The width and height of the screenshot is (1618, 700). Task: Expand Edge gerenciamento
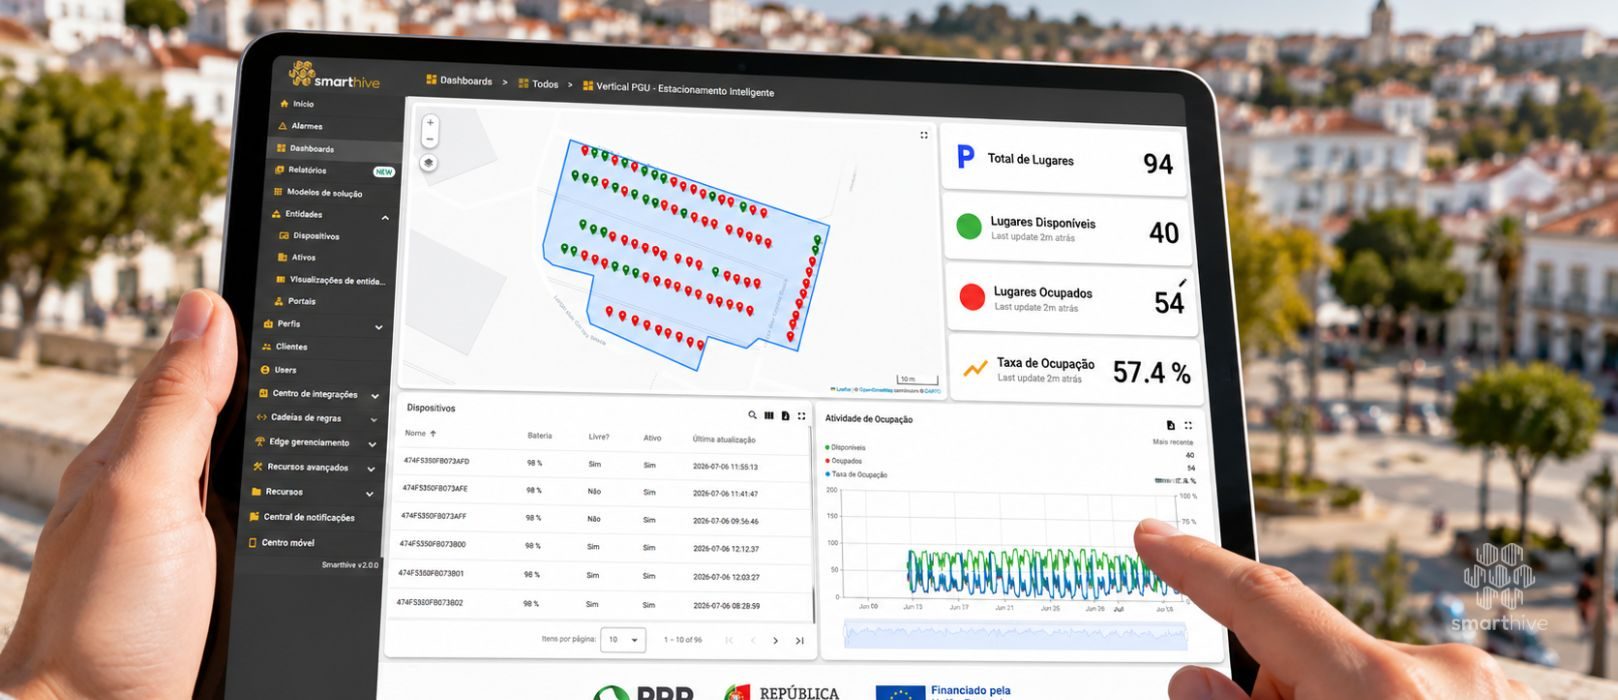click(x=372, y=444)
